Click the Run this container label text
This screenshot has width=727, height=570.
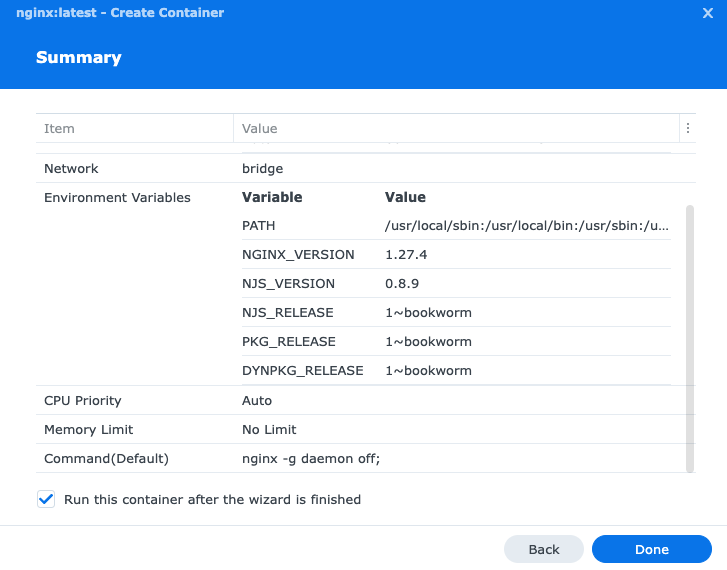212,500
